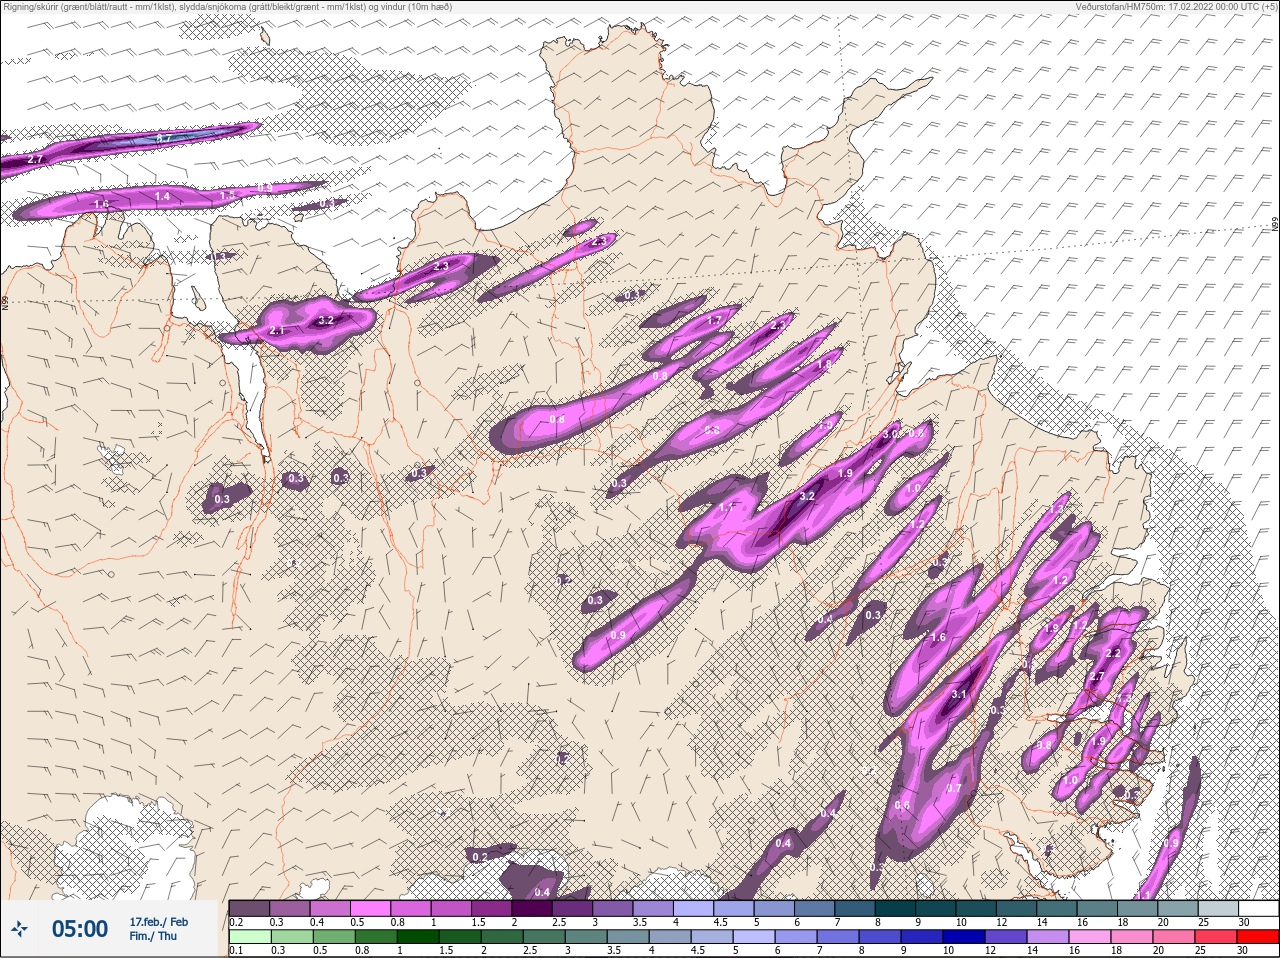
Task: Pick the lower legend bright red swatch at 30
Action: (x=1257, y=938)
